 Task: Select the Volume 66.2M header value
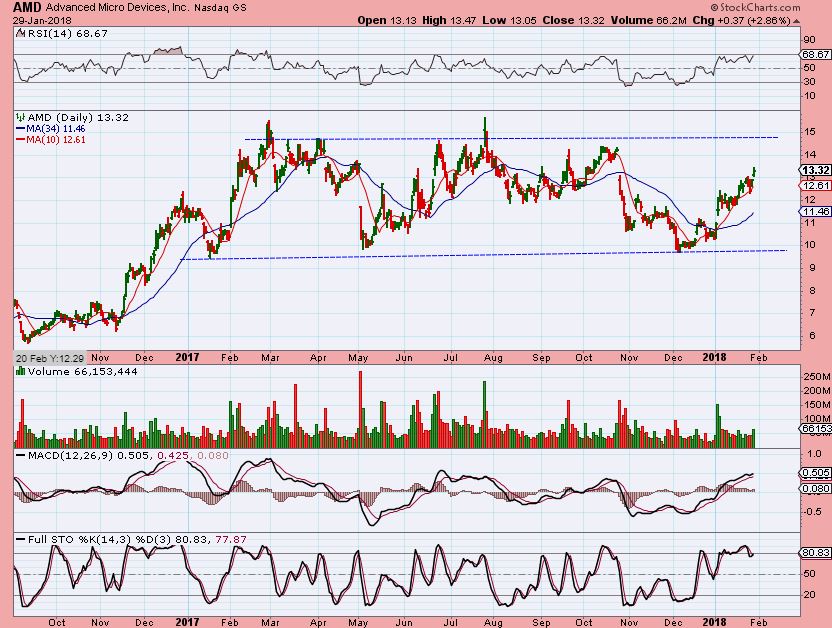649,20
